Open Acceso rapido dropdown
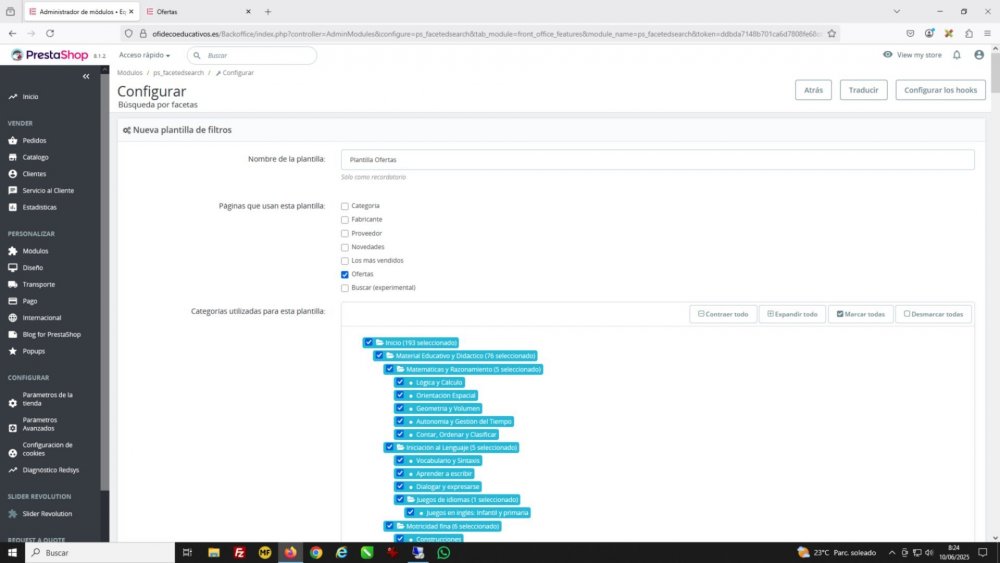This screenshot has height=563, width=1000. pos(145,55)
